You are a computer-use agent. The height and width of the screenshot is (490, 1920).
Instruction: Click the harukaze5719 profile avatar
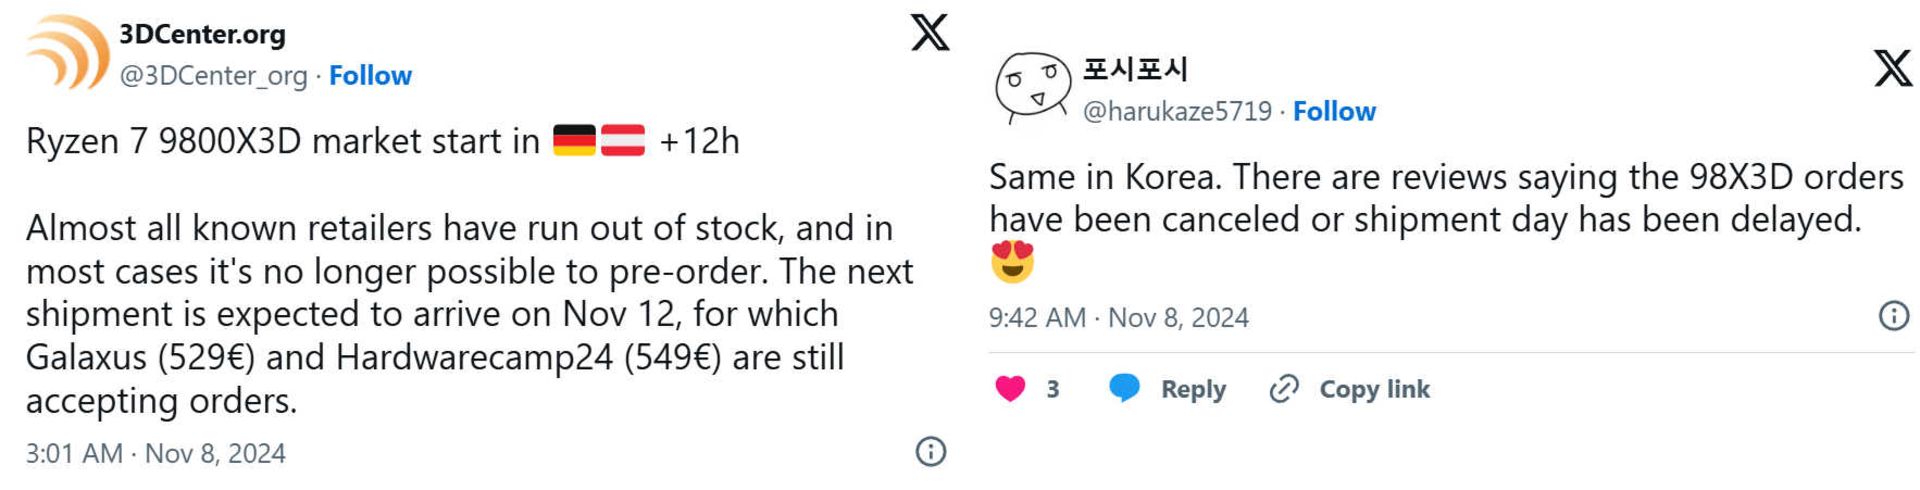[1032, 87]
